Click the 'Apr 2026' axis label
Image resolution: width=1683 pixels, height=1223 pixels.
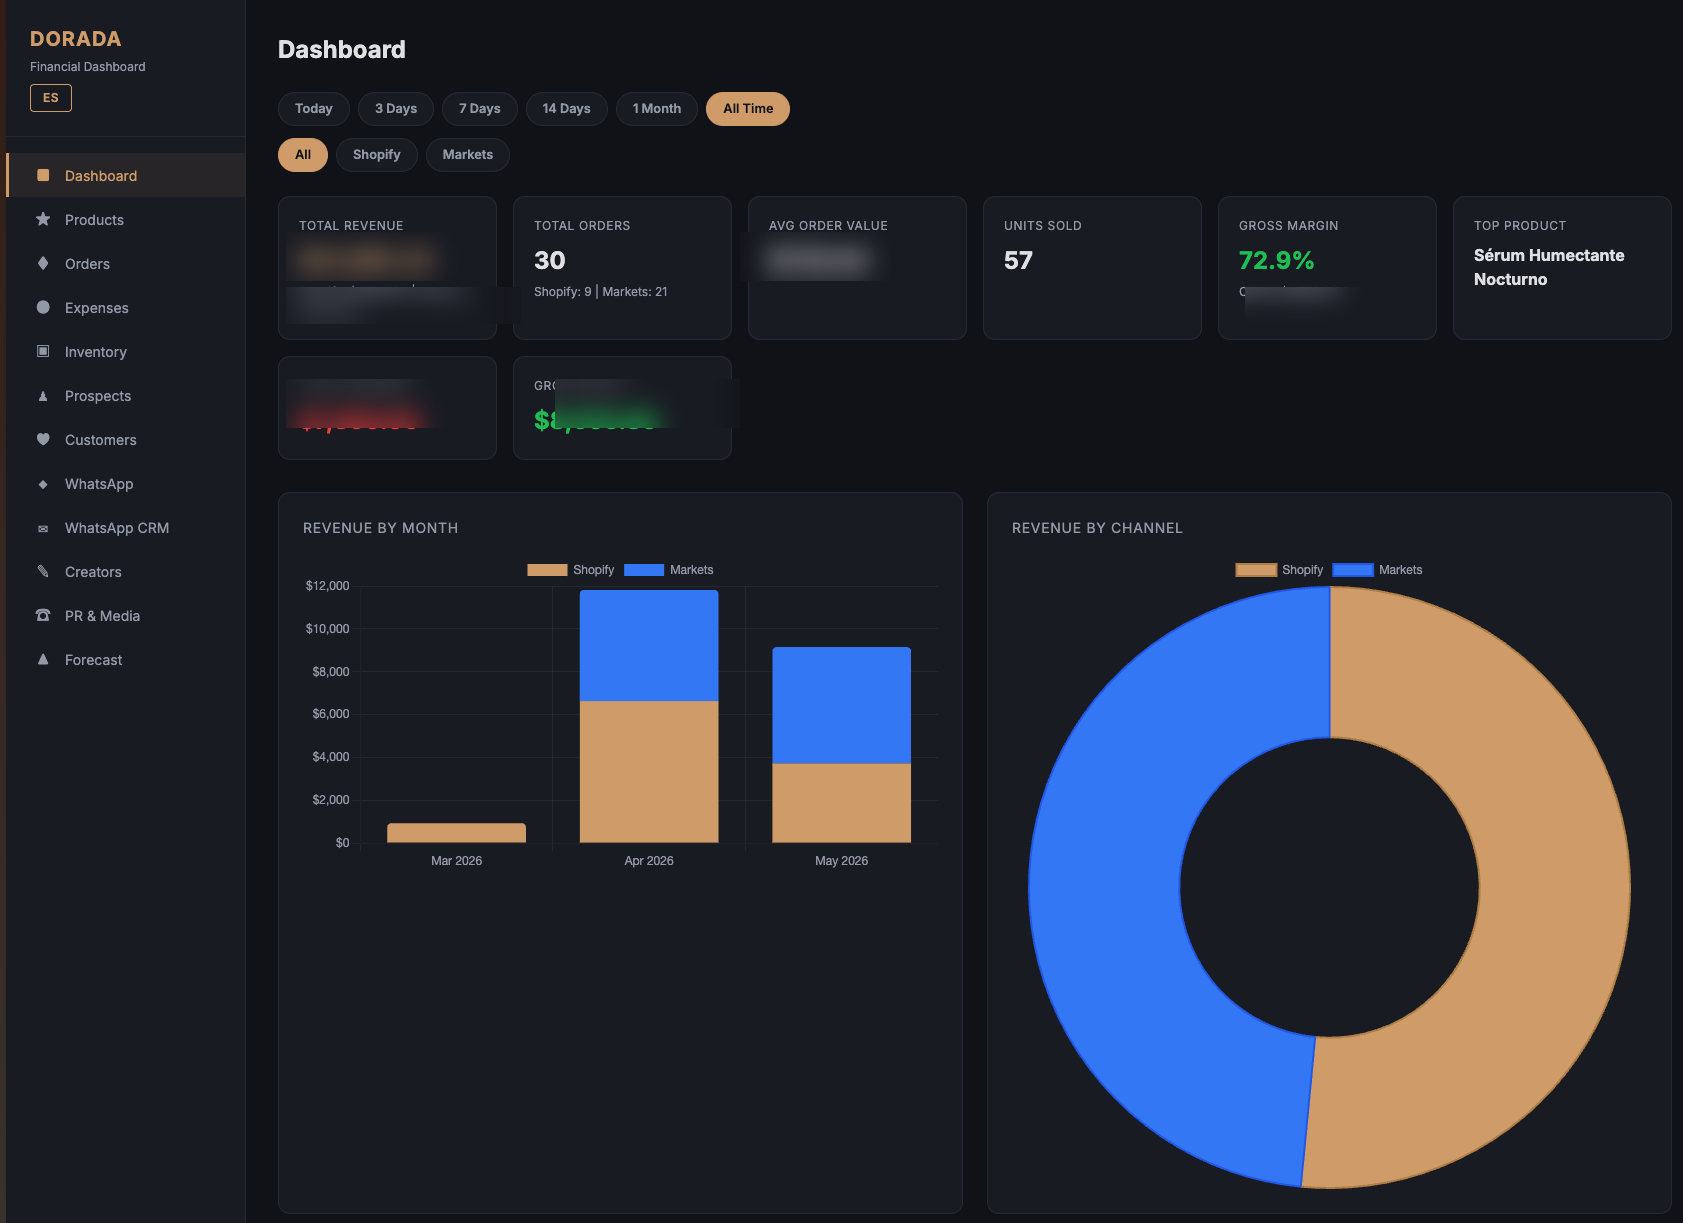click(x=649, y=861)
